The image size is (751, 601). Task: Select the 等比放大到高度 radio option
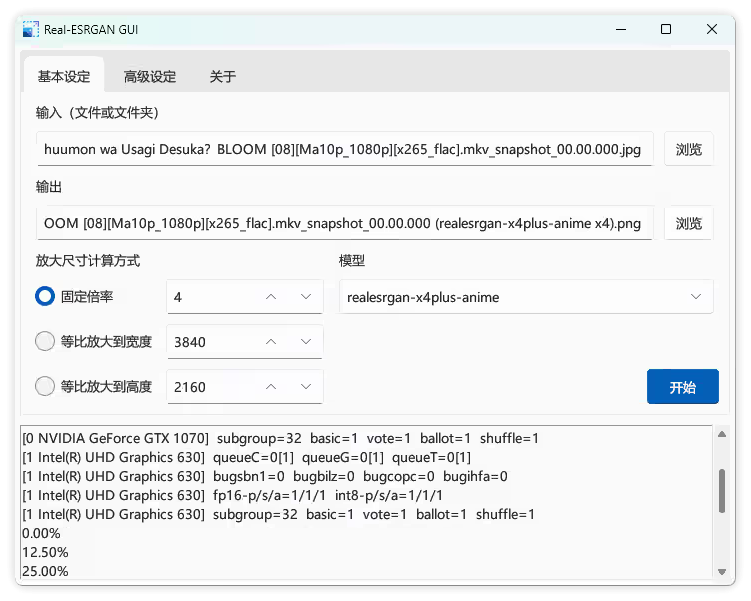(45, 387)
